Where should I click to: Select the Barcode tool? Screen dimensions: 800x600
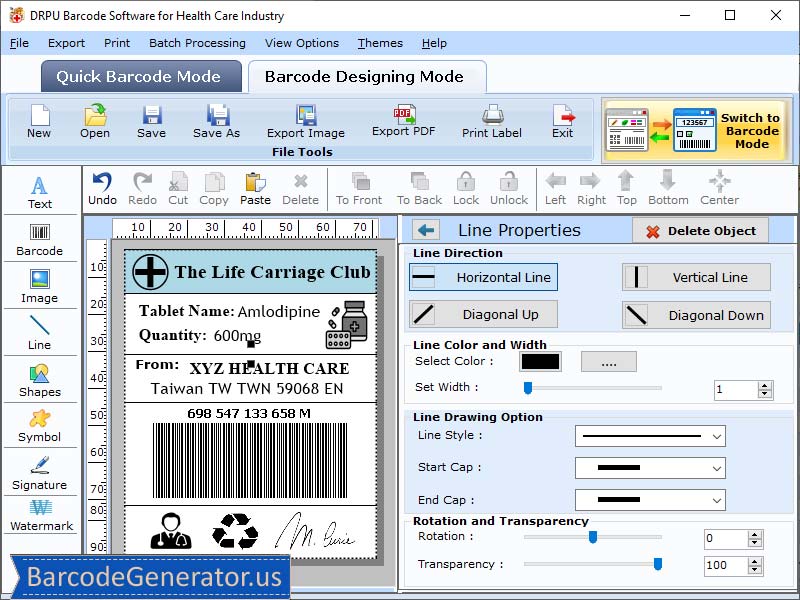40,240
